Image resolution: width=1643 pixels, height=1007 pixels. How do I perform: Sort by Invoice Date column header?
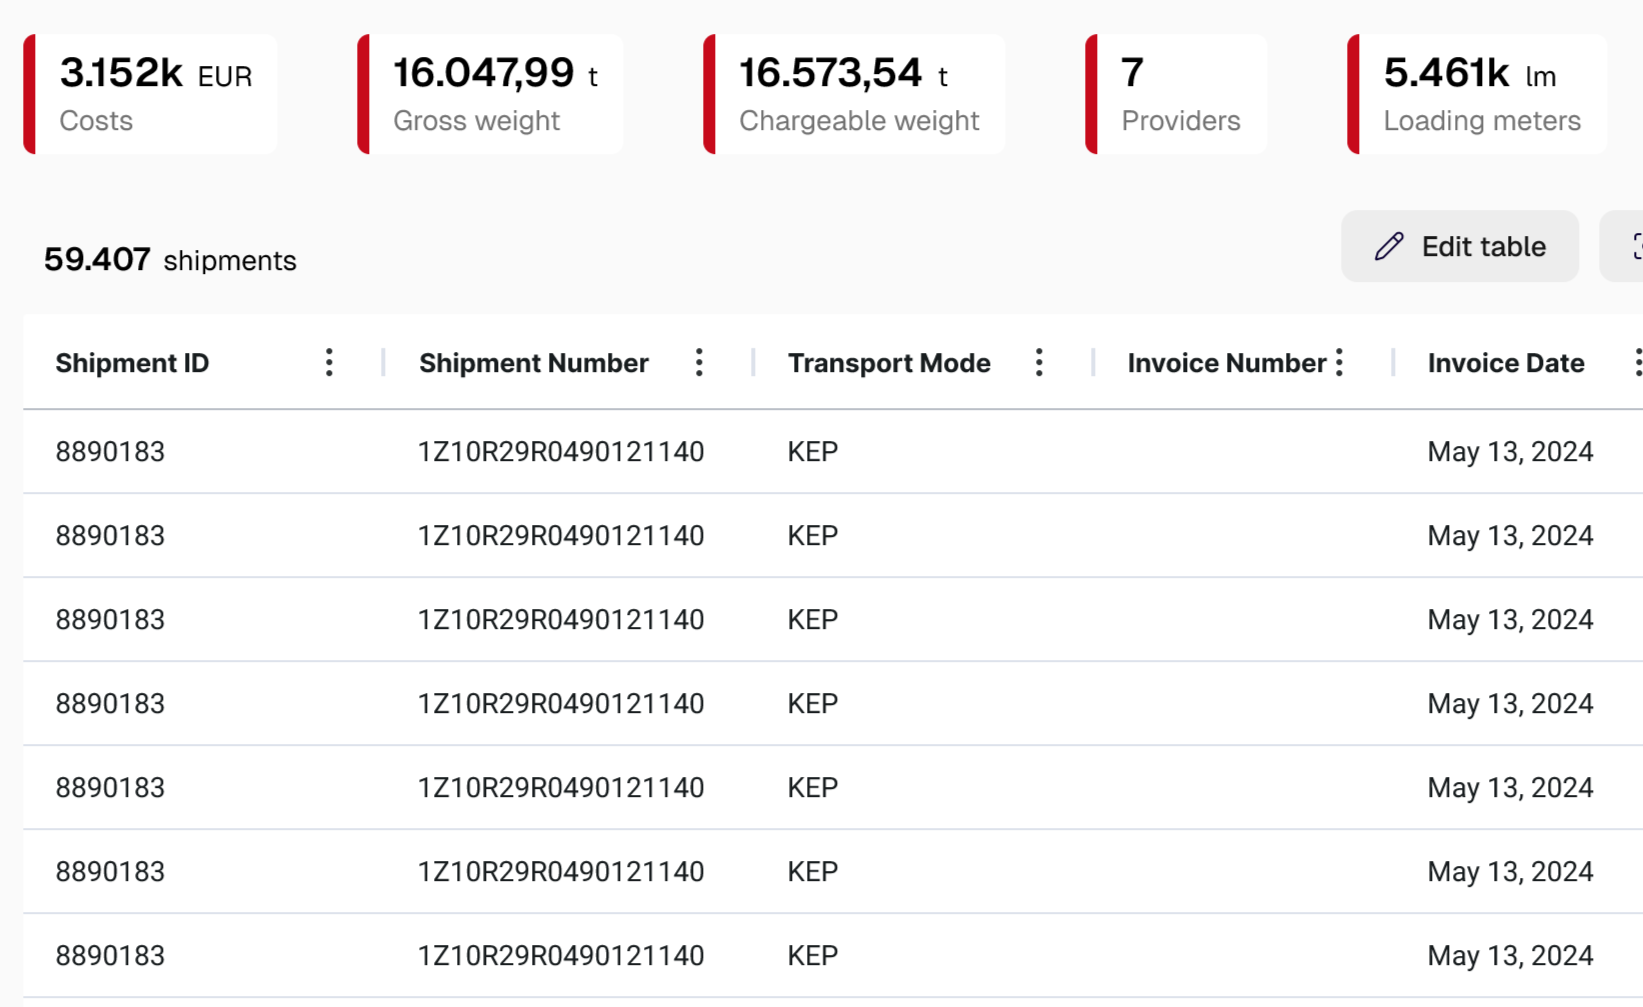[x=1506, y=363]
